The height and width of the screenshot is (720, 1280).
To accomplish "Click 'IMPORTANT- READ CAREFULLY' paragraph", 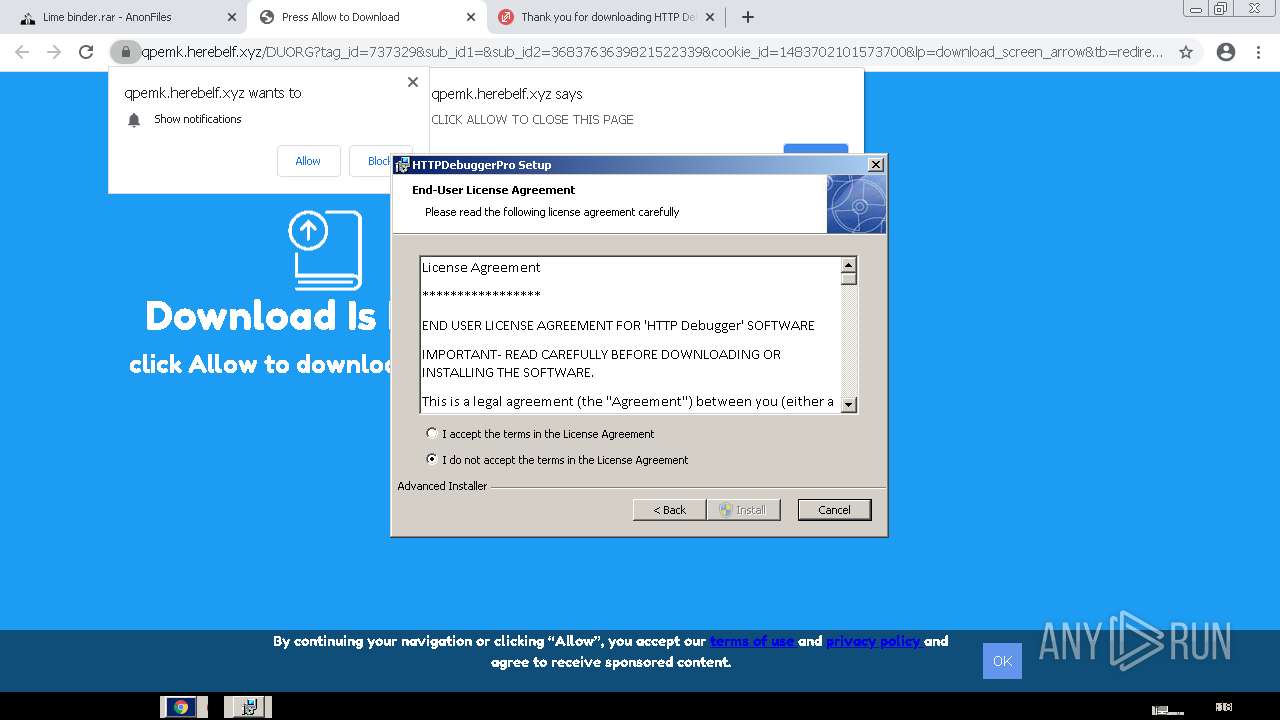I will (x=601, y=364).
